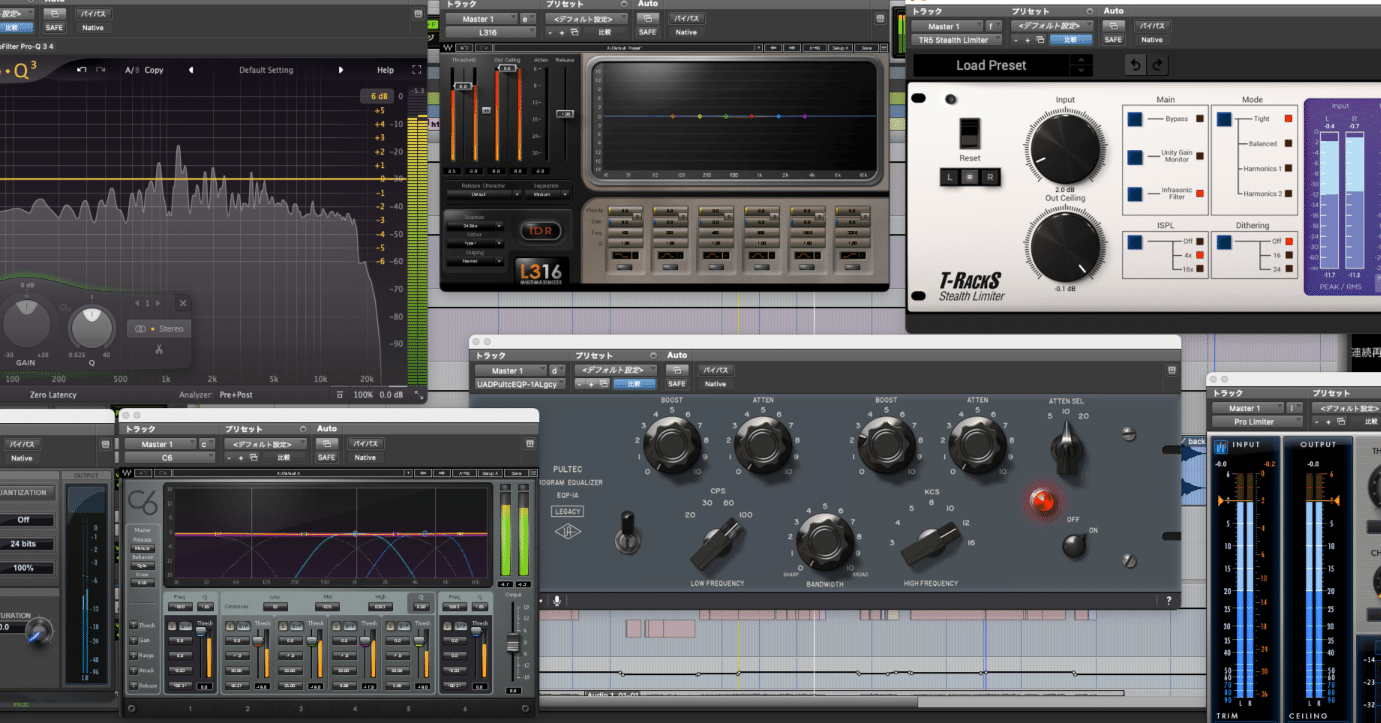Toggle the Stereo channel mode in Pro-Q 3
Screen dimensions: 1381x723
coord(158,328)
